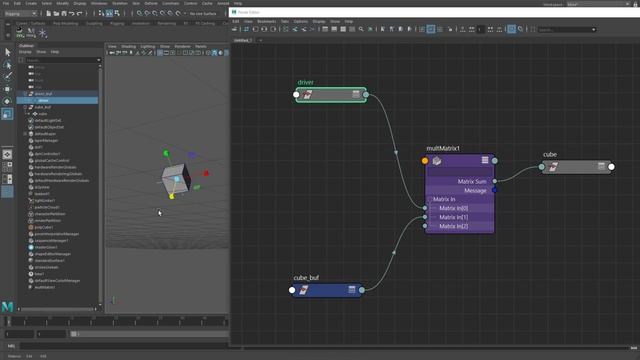Viewport: 640px width, 360px height.
Task: Cycle attribute view mode on multMatrix1 node
Action: (x=485, y=160)
